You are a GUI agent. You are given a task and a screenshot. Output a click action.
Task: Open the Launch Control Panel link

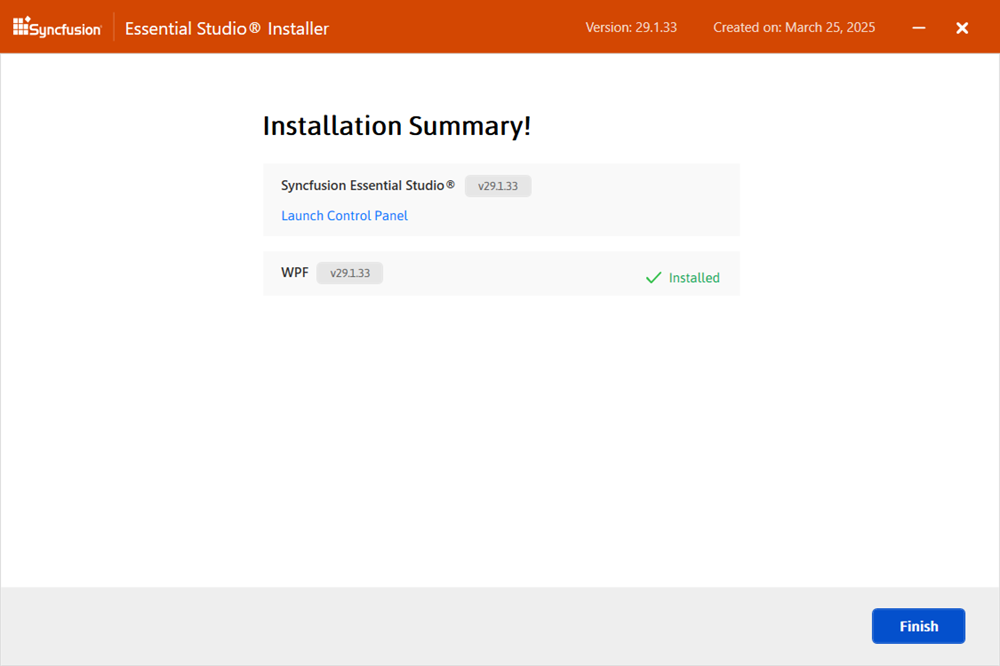(x=344, y=216)
